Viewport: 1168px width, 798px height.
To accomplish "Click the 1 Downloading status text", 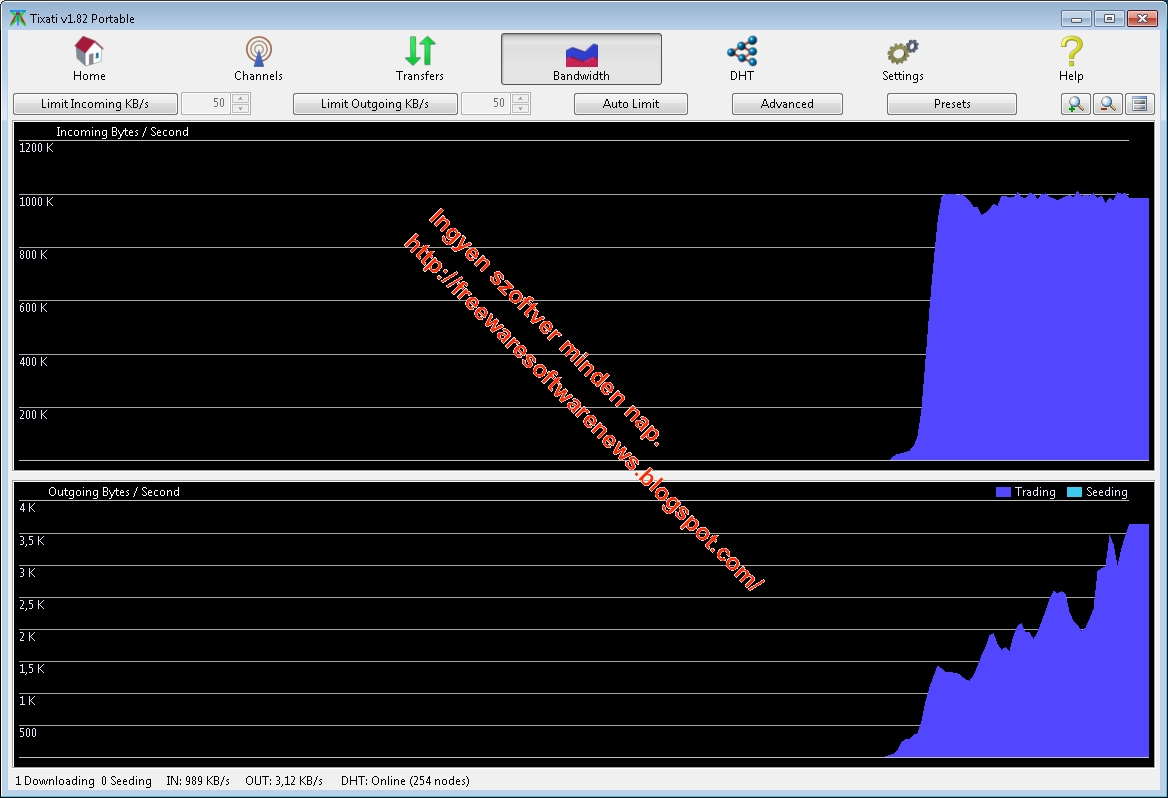I will pyautogui.click(x=55, y=781).
